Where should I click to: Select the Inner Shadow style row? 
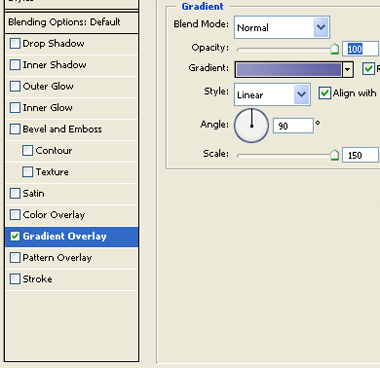(72, 65)
